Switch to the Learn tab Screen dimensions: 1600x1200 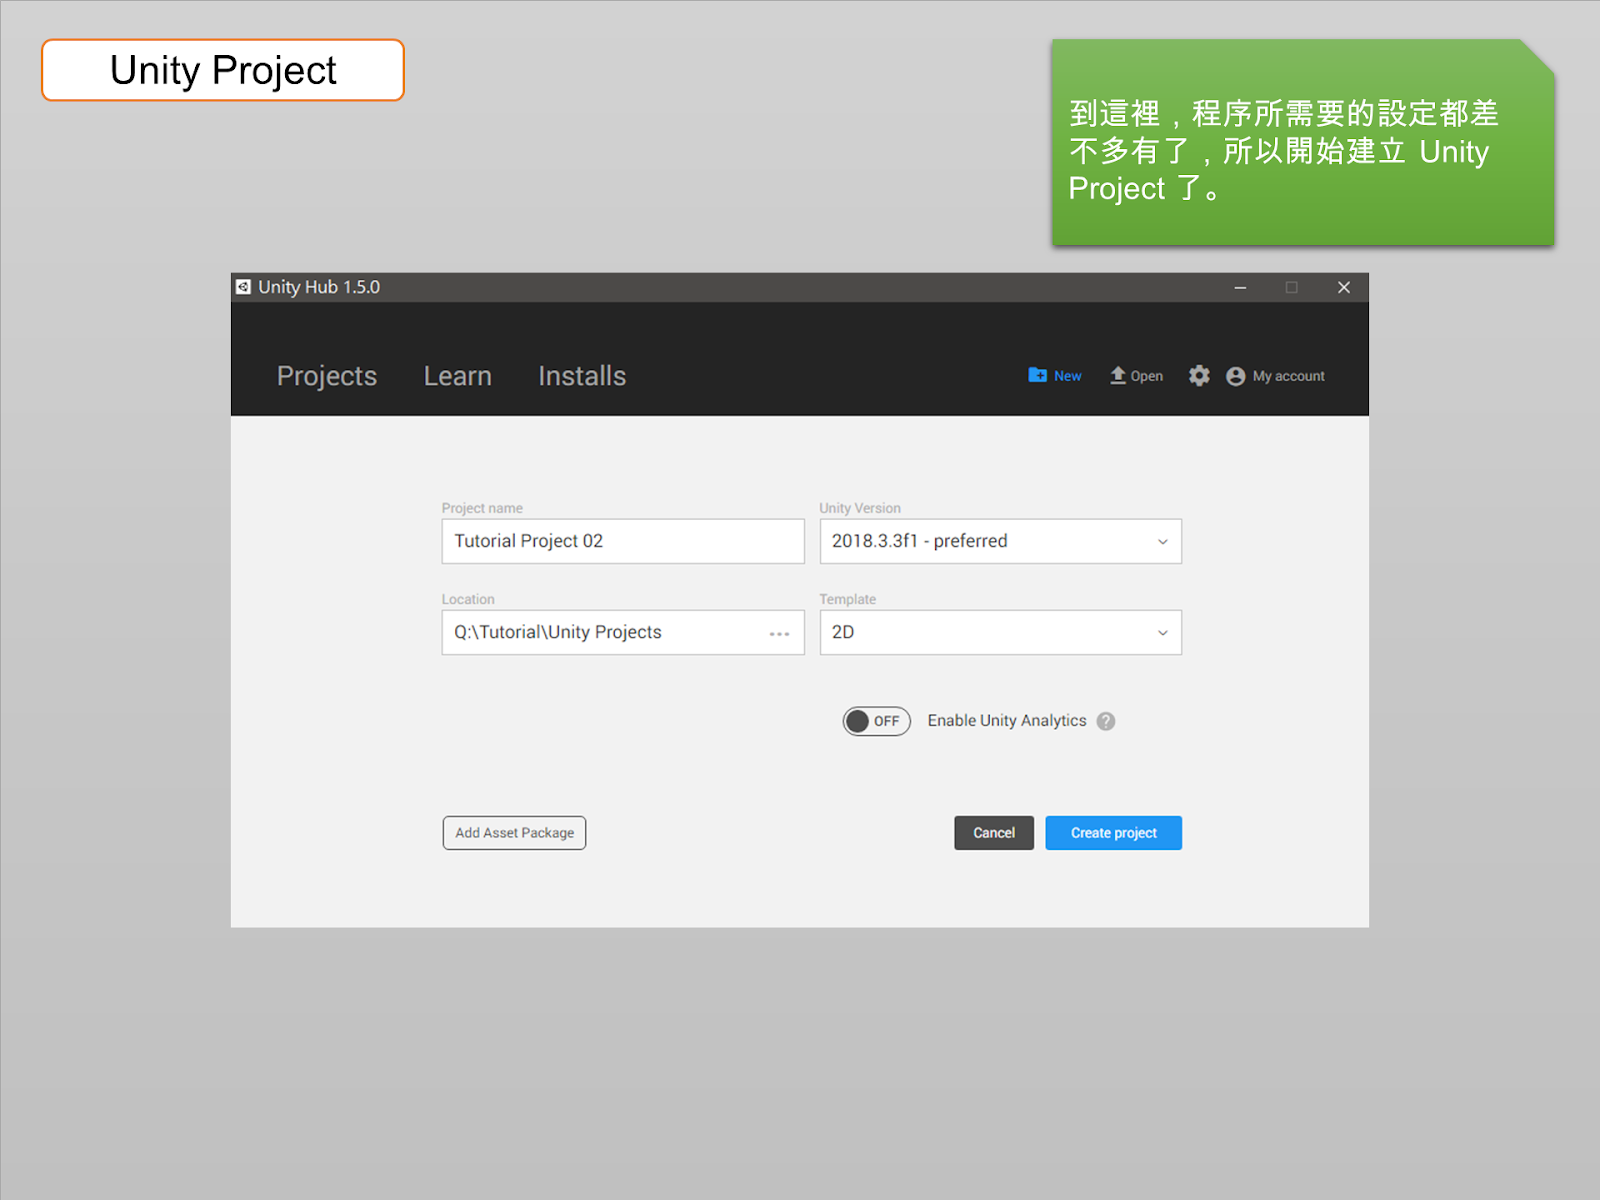(457, 376)
